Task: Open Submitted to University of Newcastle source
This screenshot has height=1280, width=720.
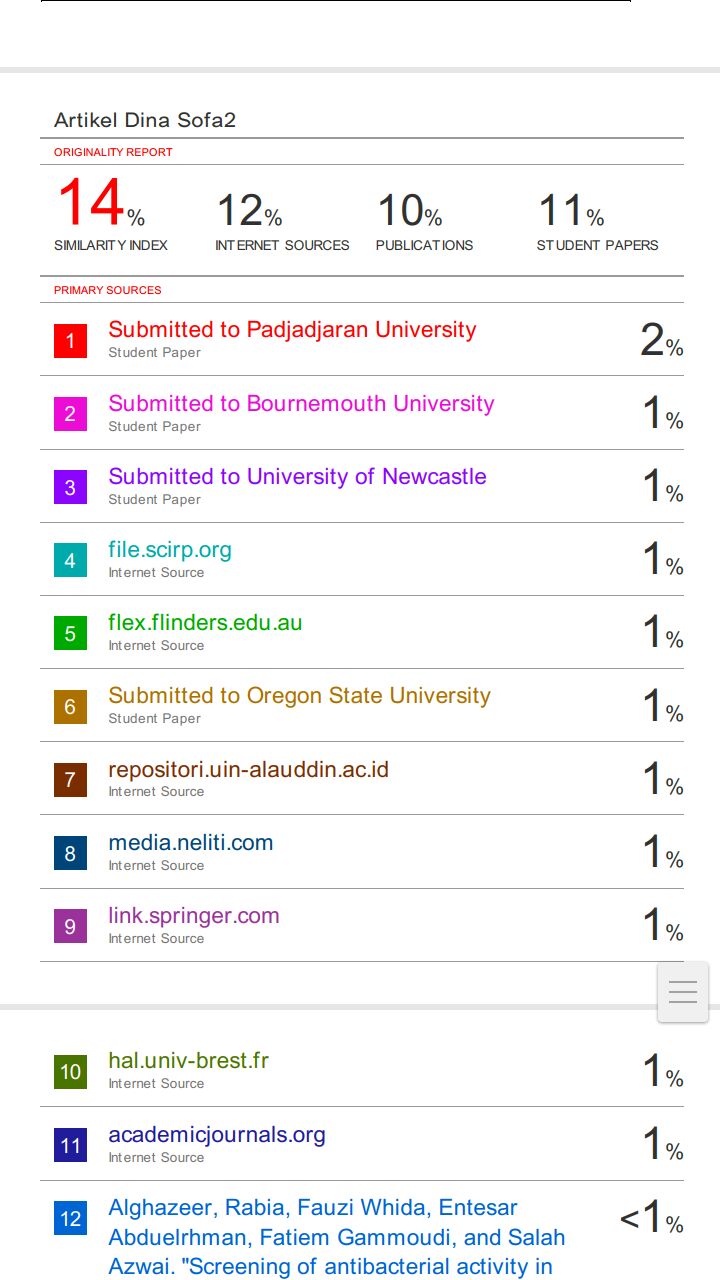Action: click(x=297, y=476)
